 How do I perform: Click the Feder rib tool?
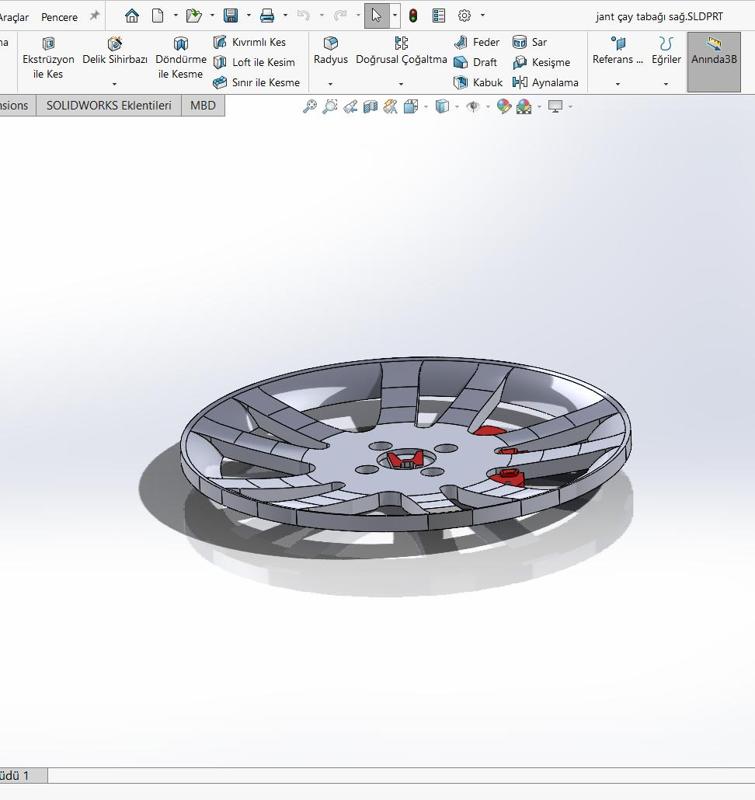pos(476,42)
